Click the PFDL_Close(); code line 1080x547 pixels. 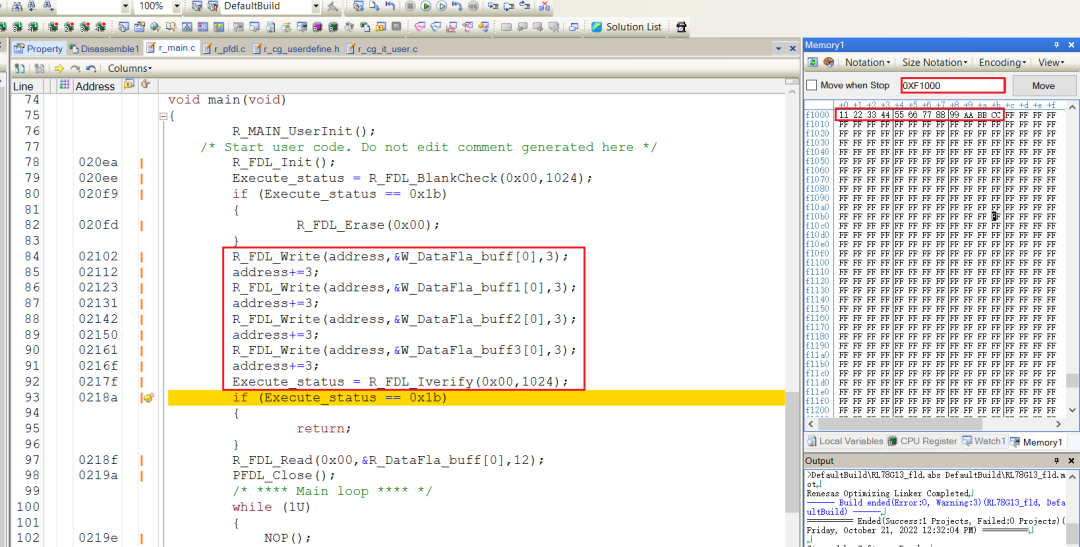284,475
